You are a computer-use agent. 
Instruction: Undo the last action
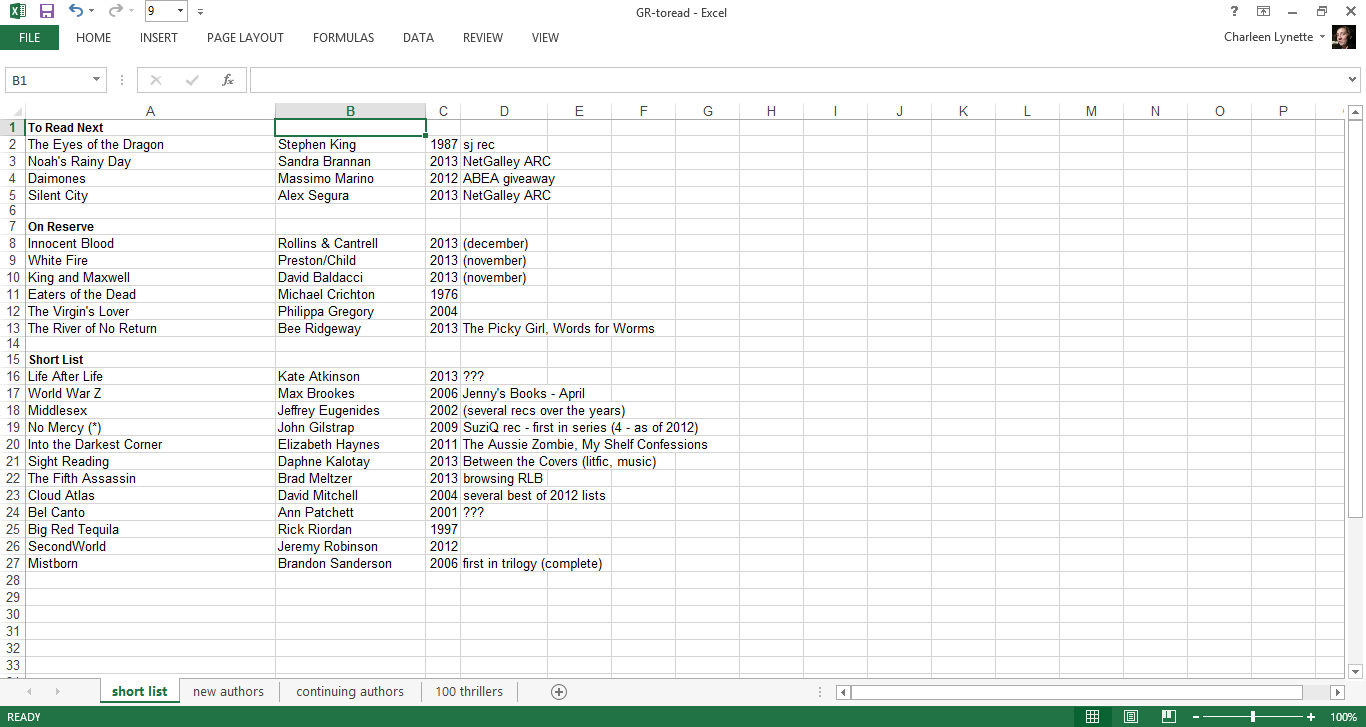pyautogui.click(x=76, y=12)
